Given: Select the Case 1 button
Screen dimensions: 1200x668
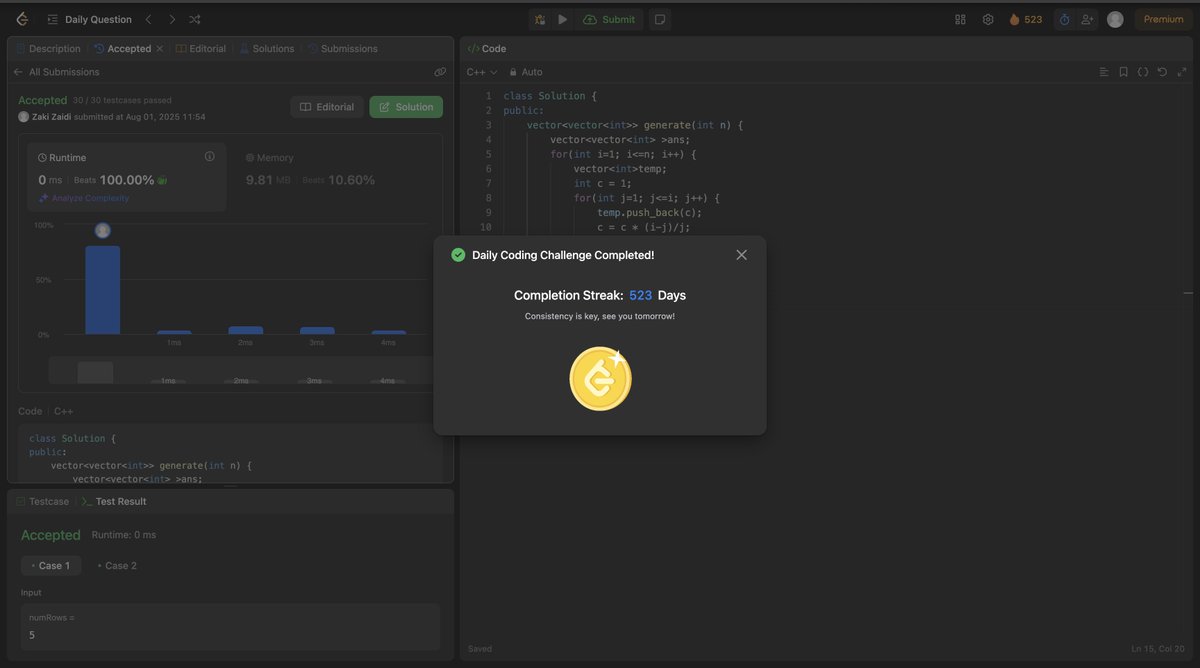Looking at the screenshot, I should tap(51, 565).
